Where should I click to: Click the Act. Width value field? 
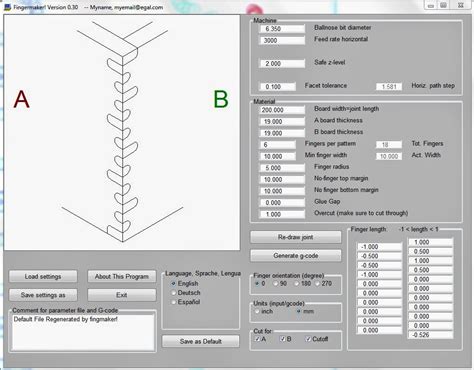(x=389, y=156)
